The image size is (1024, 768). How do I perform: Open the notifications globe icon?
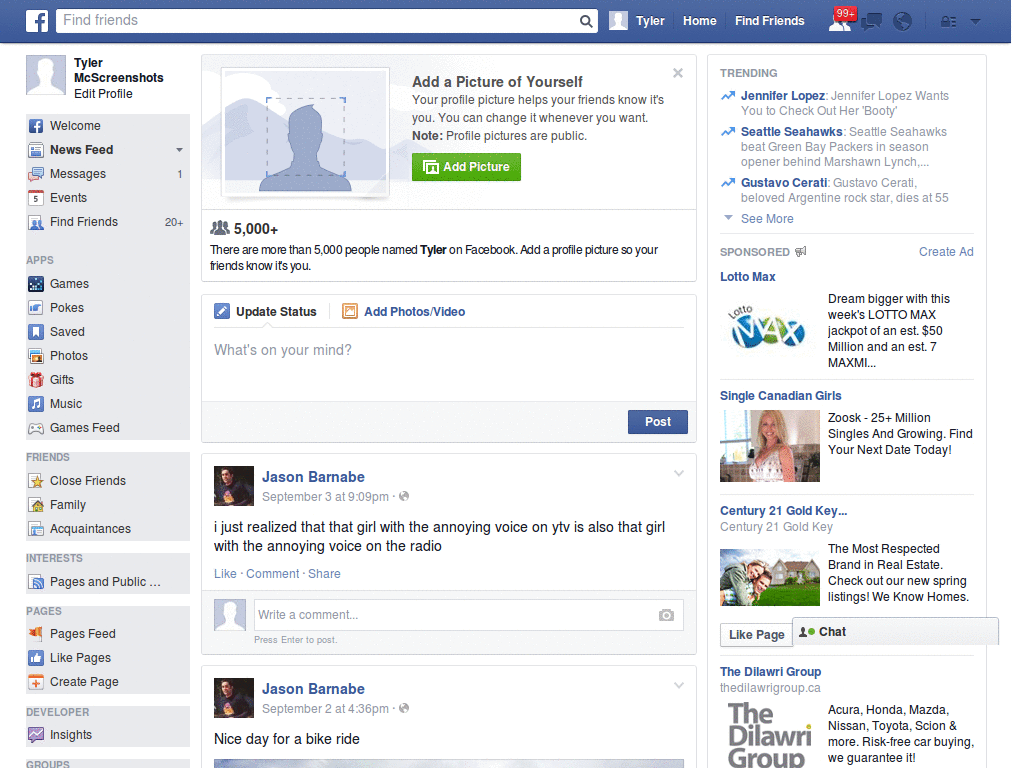click(x=903, y=22)
